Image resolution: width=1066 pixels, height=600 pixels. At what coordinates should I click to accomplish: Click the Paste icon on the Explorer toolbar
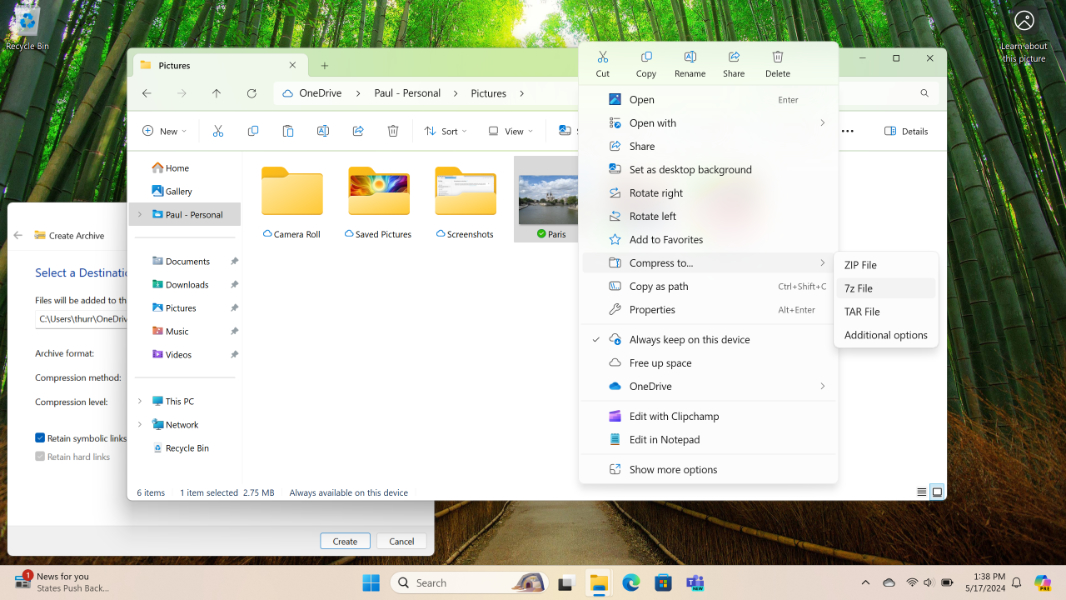click(287, 131)
